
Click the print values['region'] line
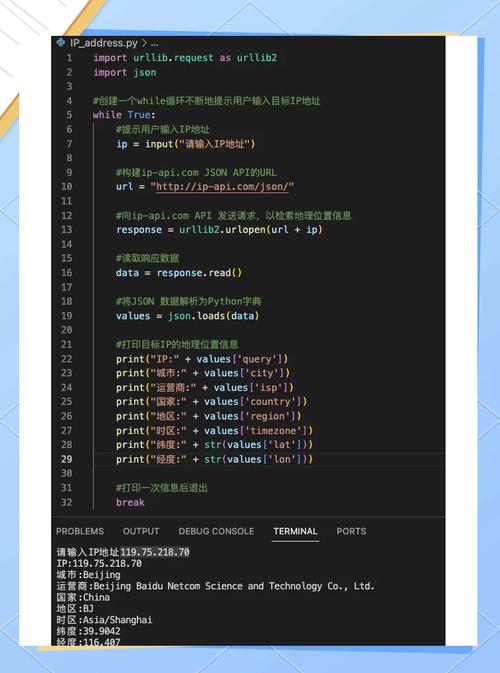click(x=209, y=416)
